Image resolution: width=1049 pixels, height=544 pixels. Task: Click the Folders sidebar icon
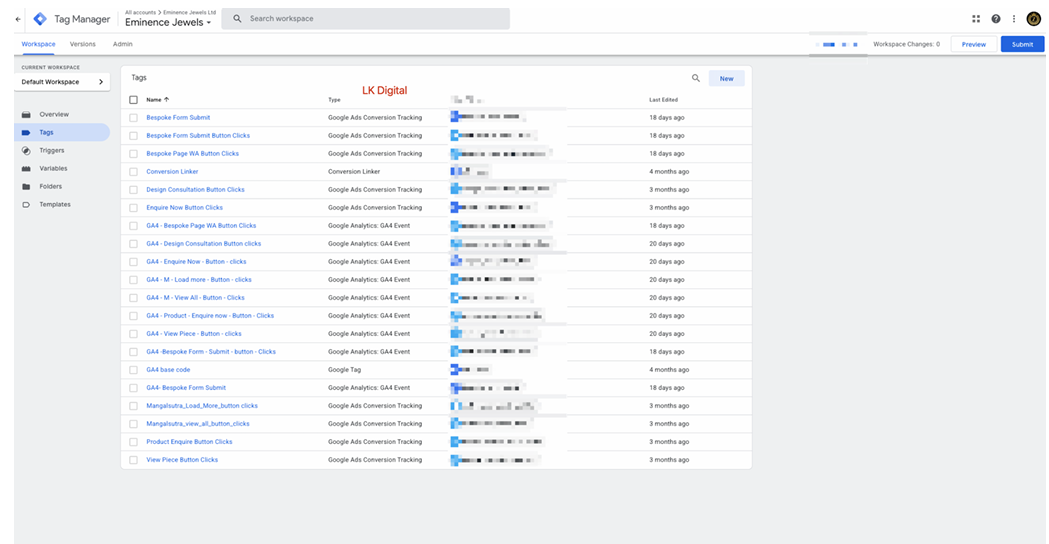click(26, 187)
